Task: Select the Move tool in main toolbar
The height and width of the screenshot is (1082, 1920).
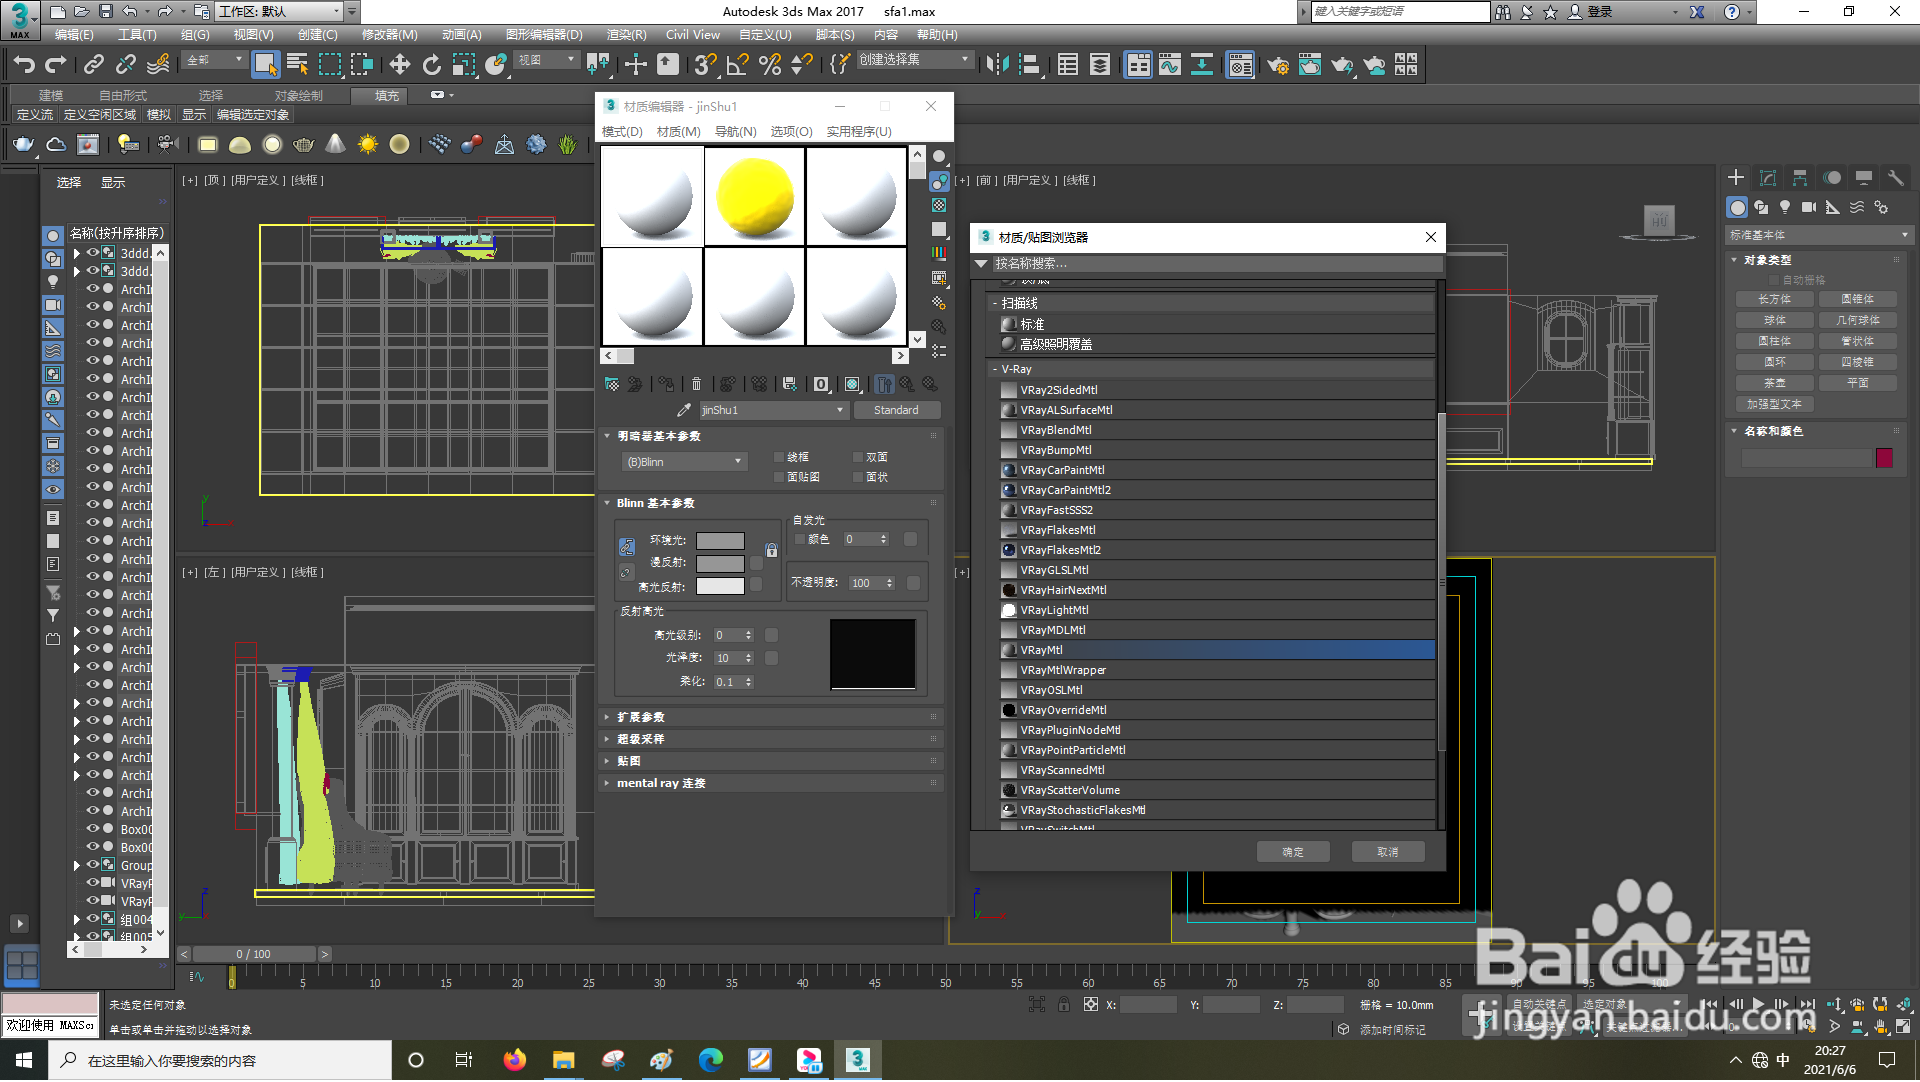Action: coord(400,65)
